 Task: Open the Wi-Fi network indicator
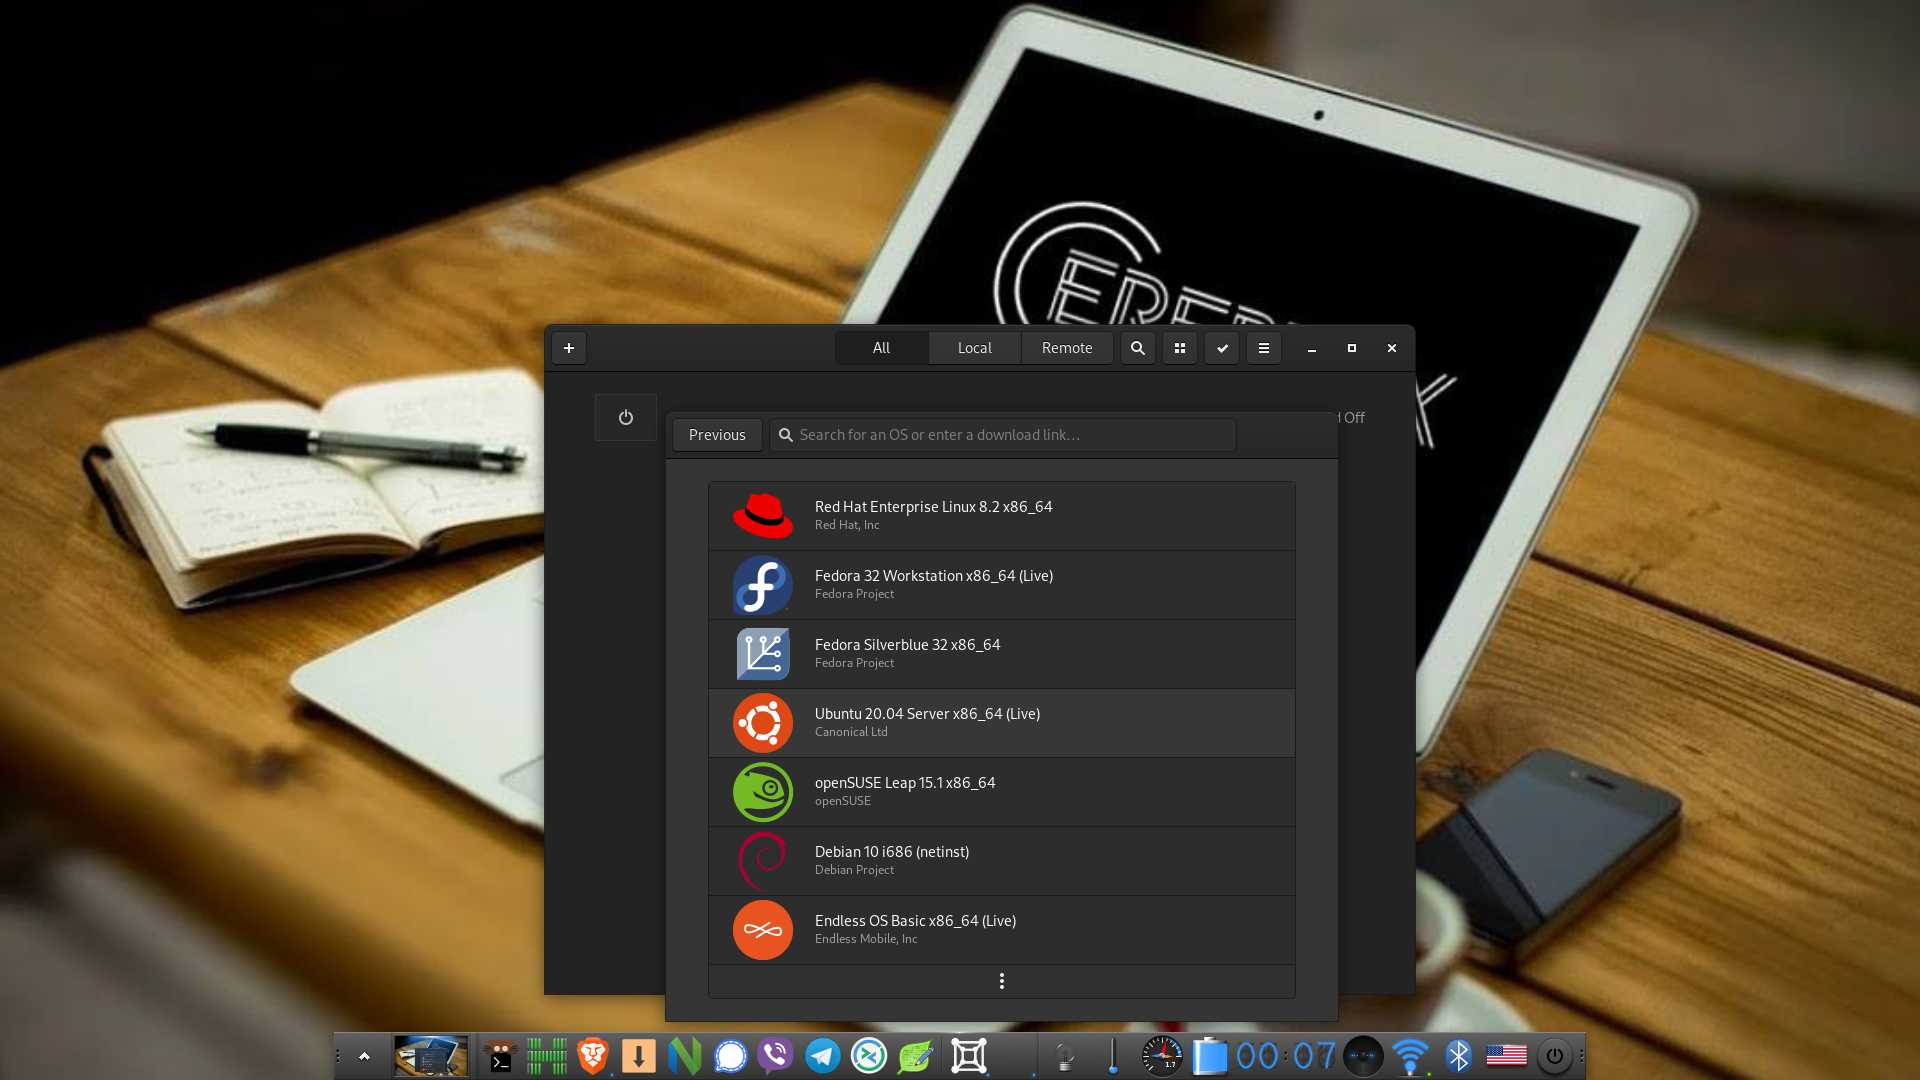1411,1055
